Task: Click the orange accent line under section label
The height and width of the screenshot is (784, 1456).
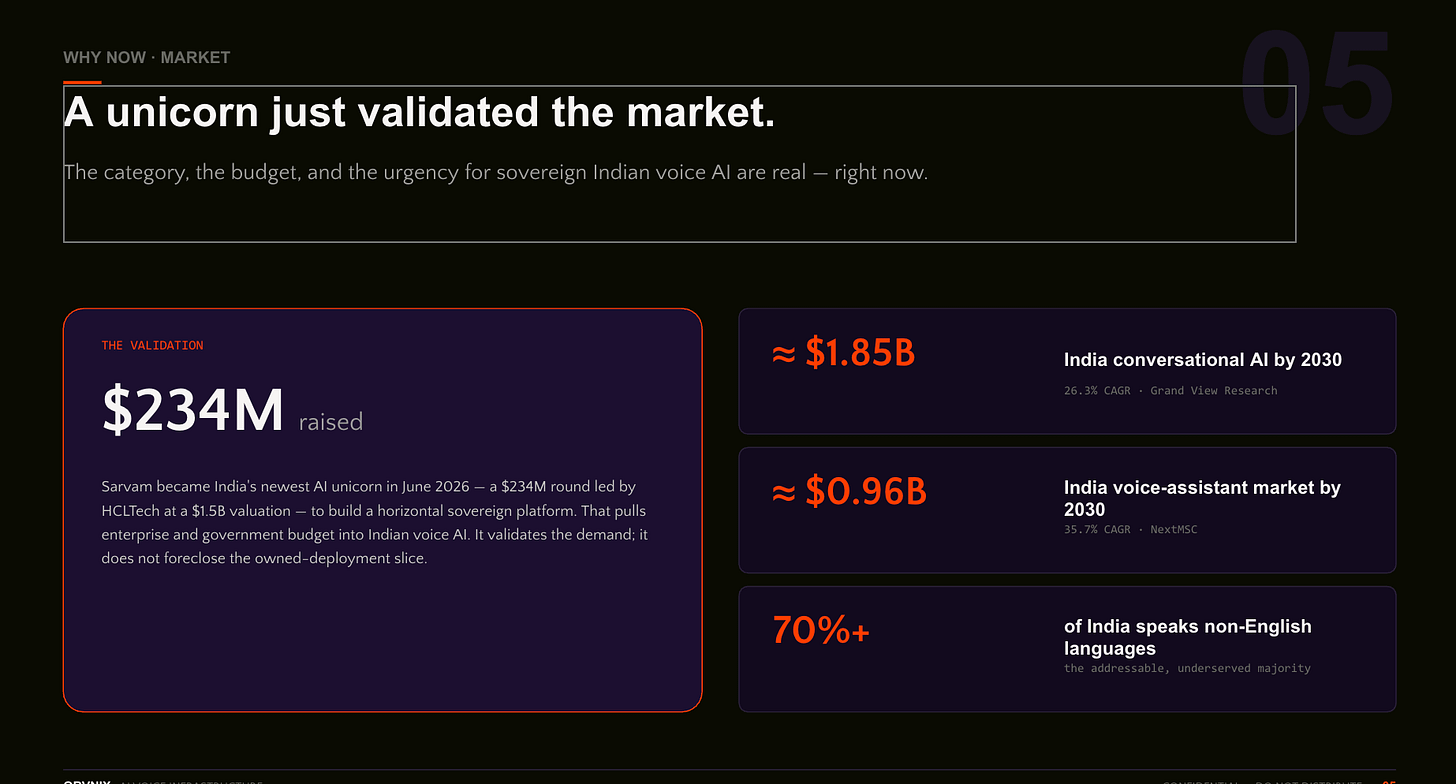Action: pos(82,82)
